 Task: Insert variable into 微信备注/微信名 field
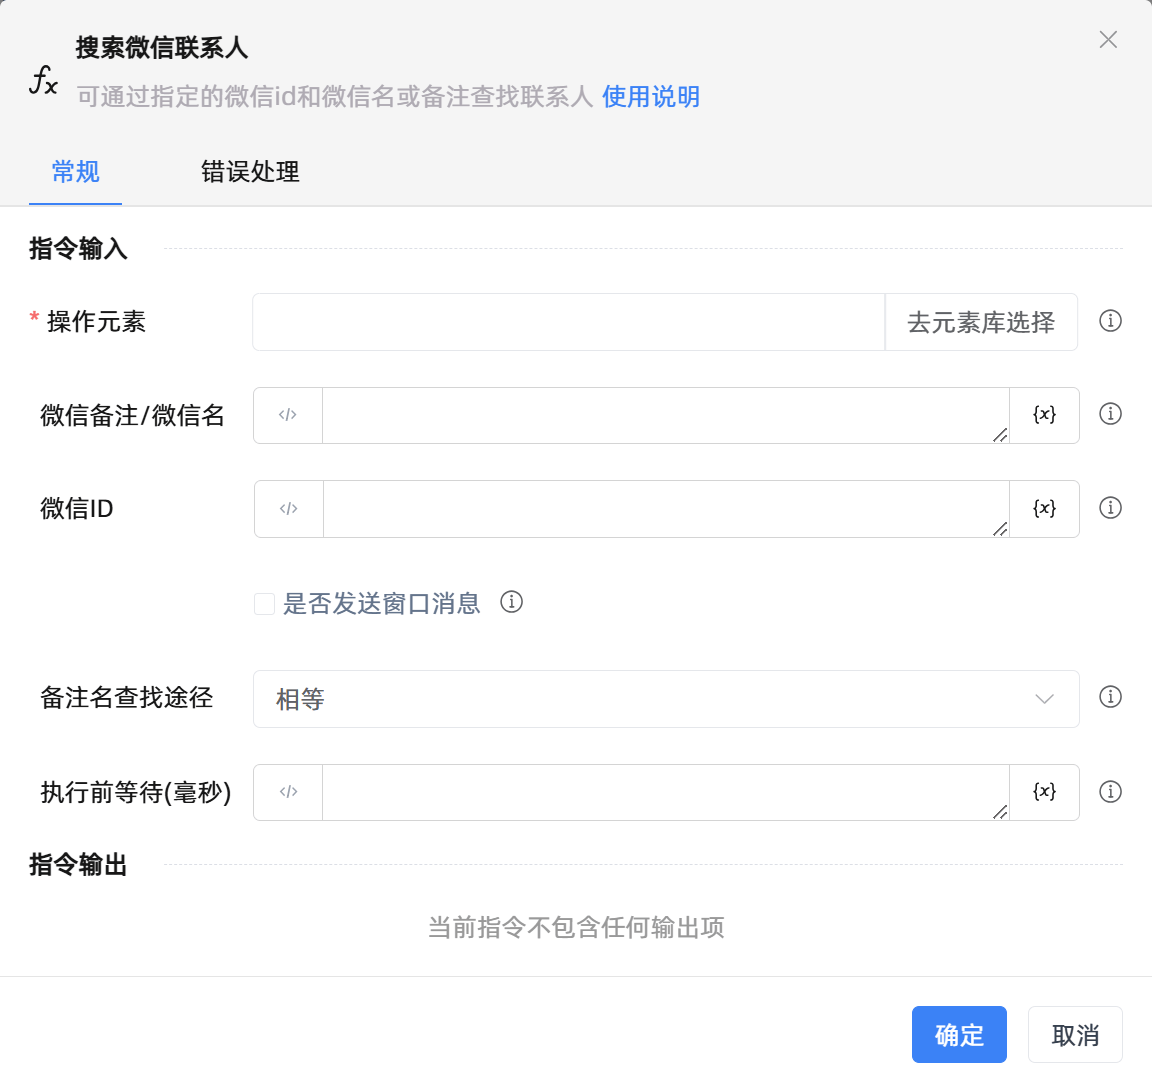pyautogui.click(x=1044, y=415)
